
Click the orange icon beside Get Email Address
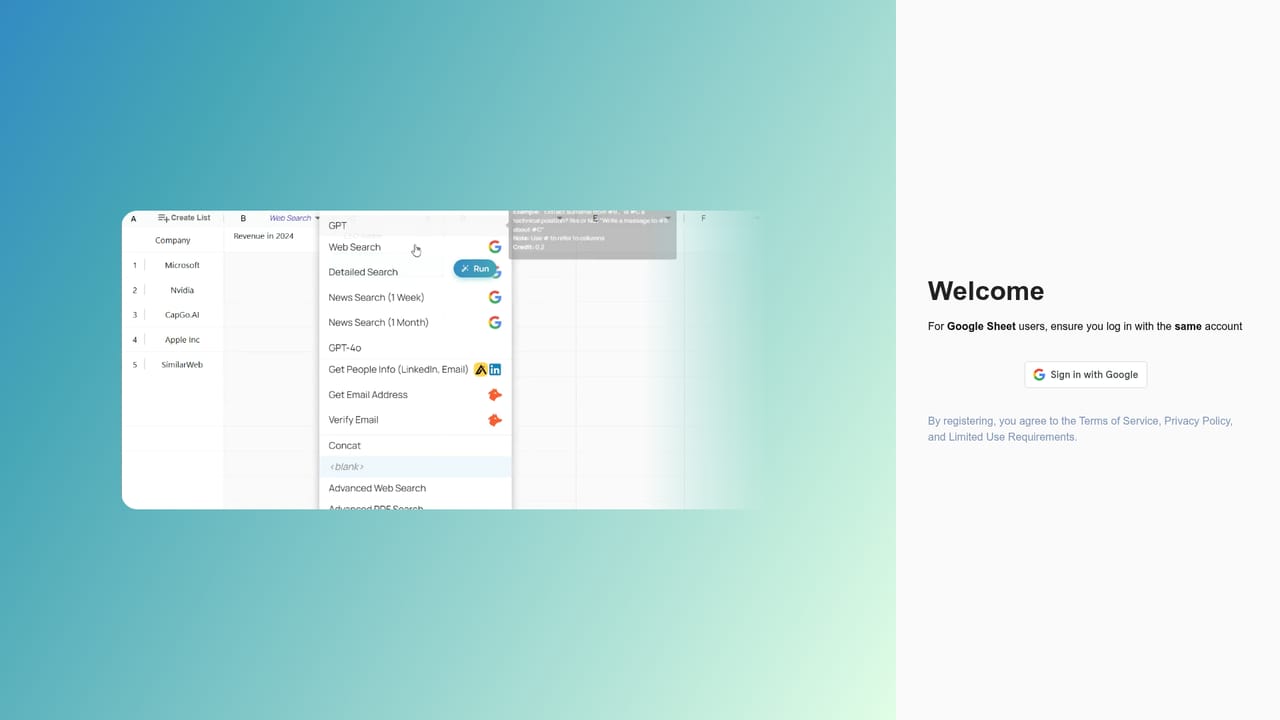coord(494,395)
